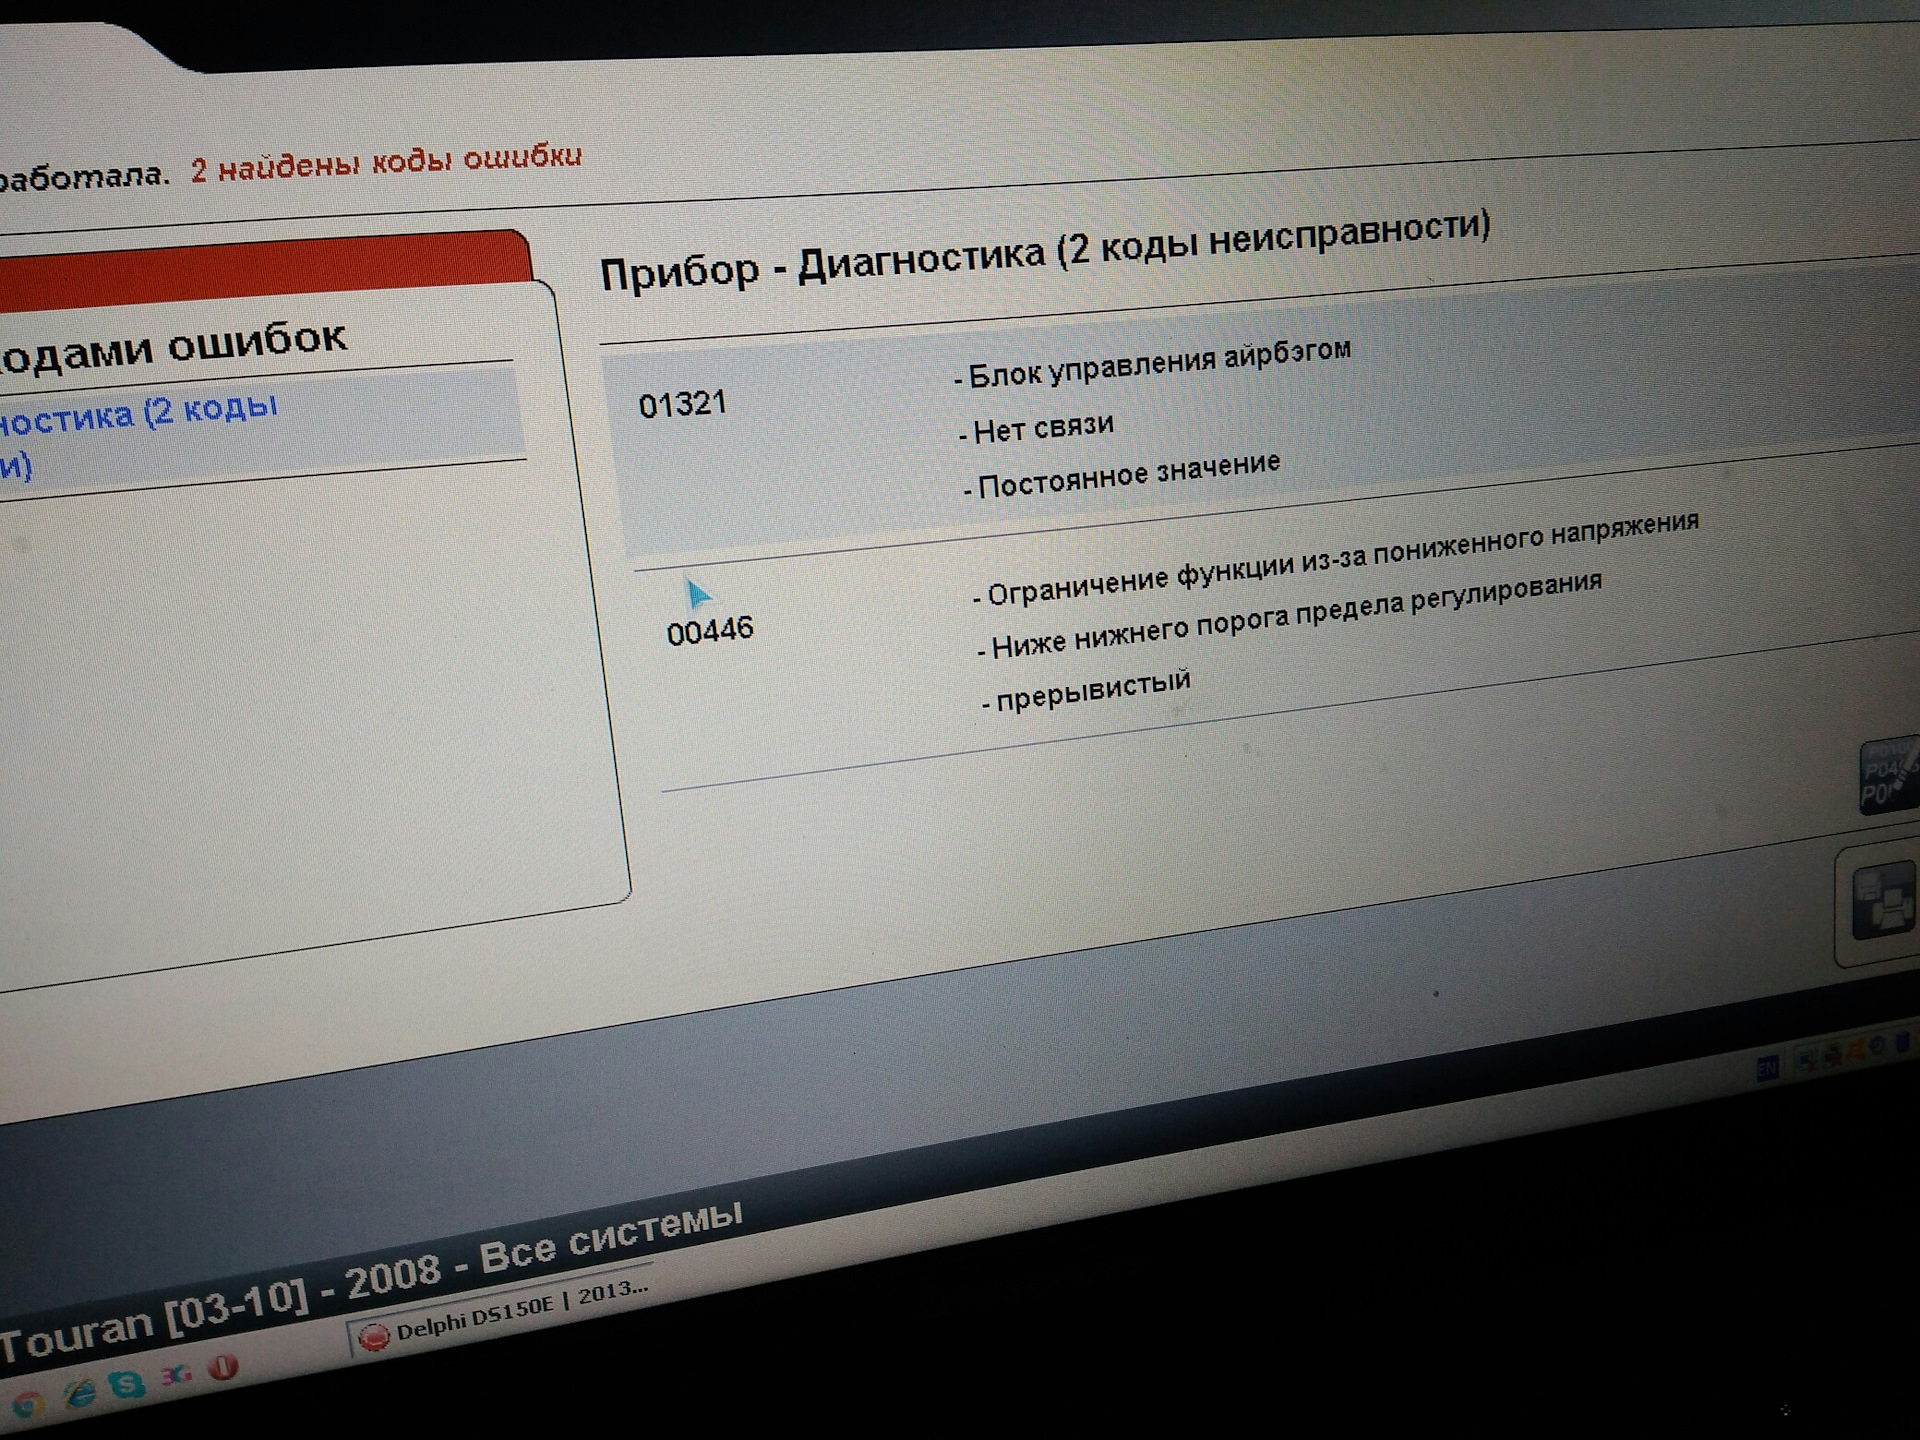Click the '2 найдены коды ошибки' message
Image resolution: width=1920 pixels, height=1440 pixels.
pyautogui.click(x=386, y=162)
